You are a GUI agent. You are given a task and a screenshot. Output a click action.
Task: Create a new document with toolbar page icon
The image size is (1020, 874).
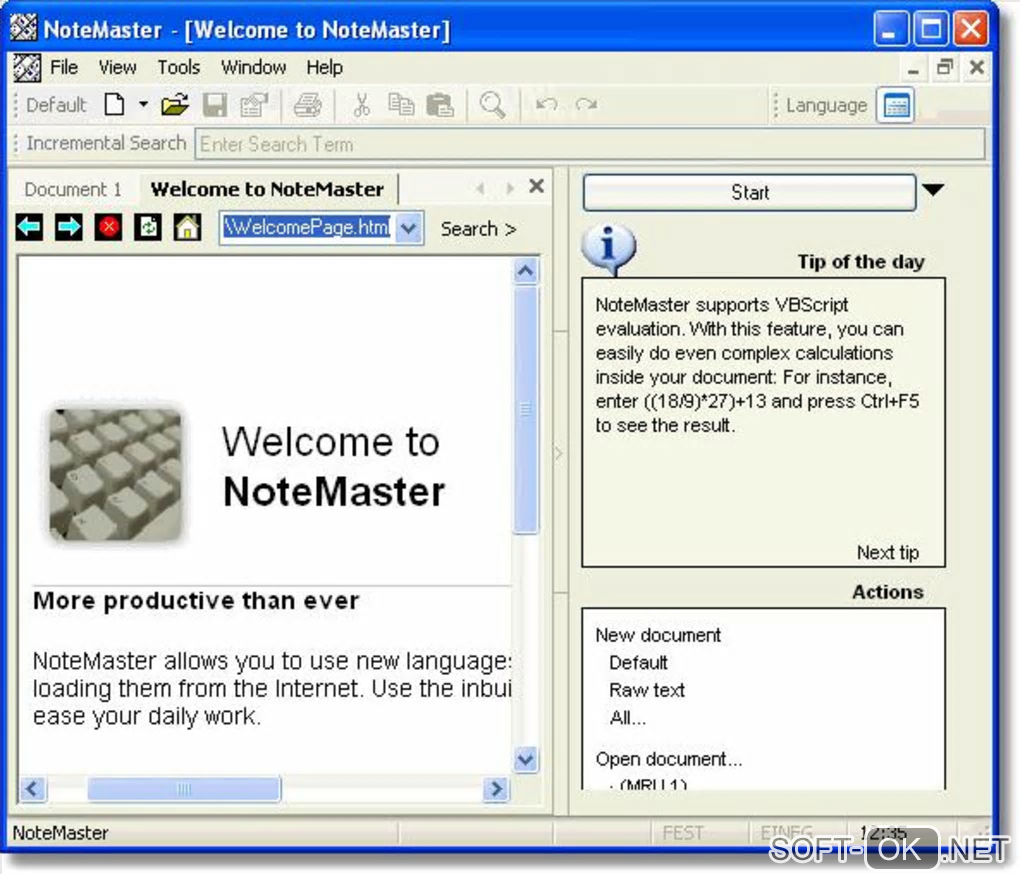point(114,104)
